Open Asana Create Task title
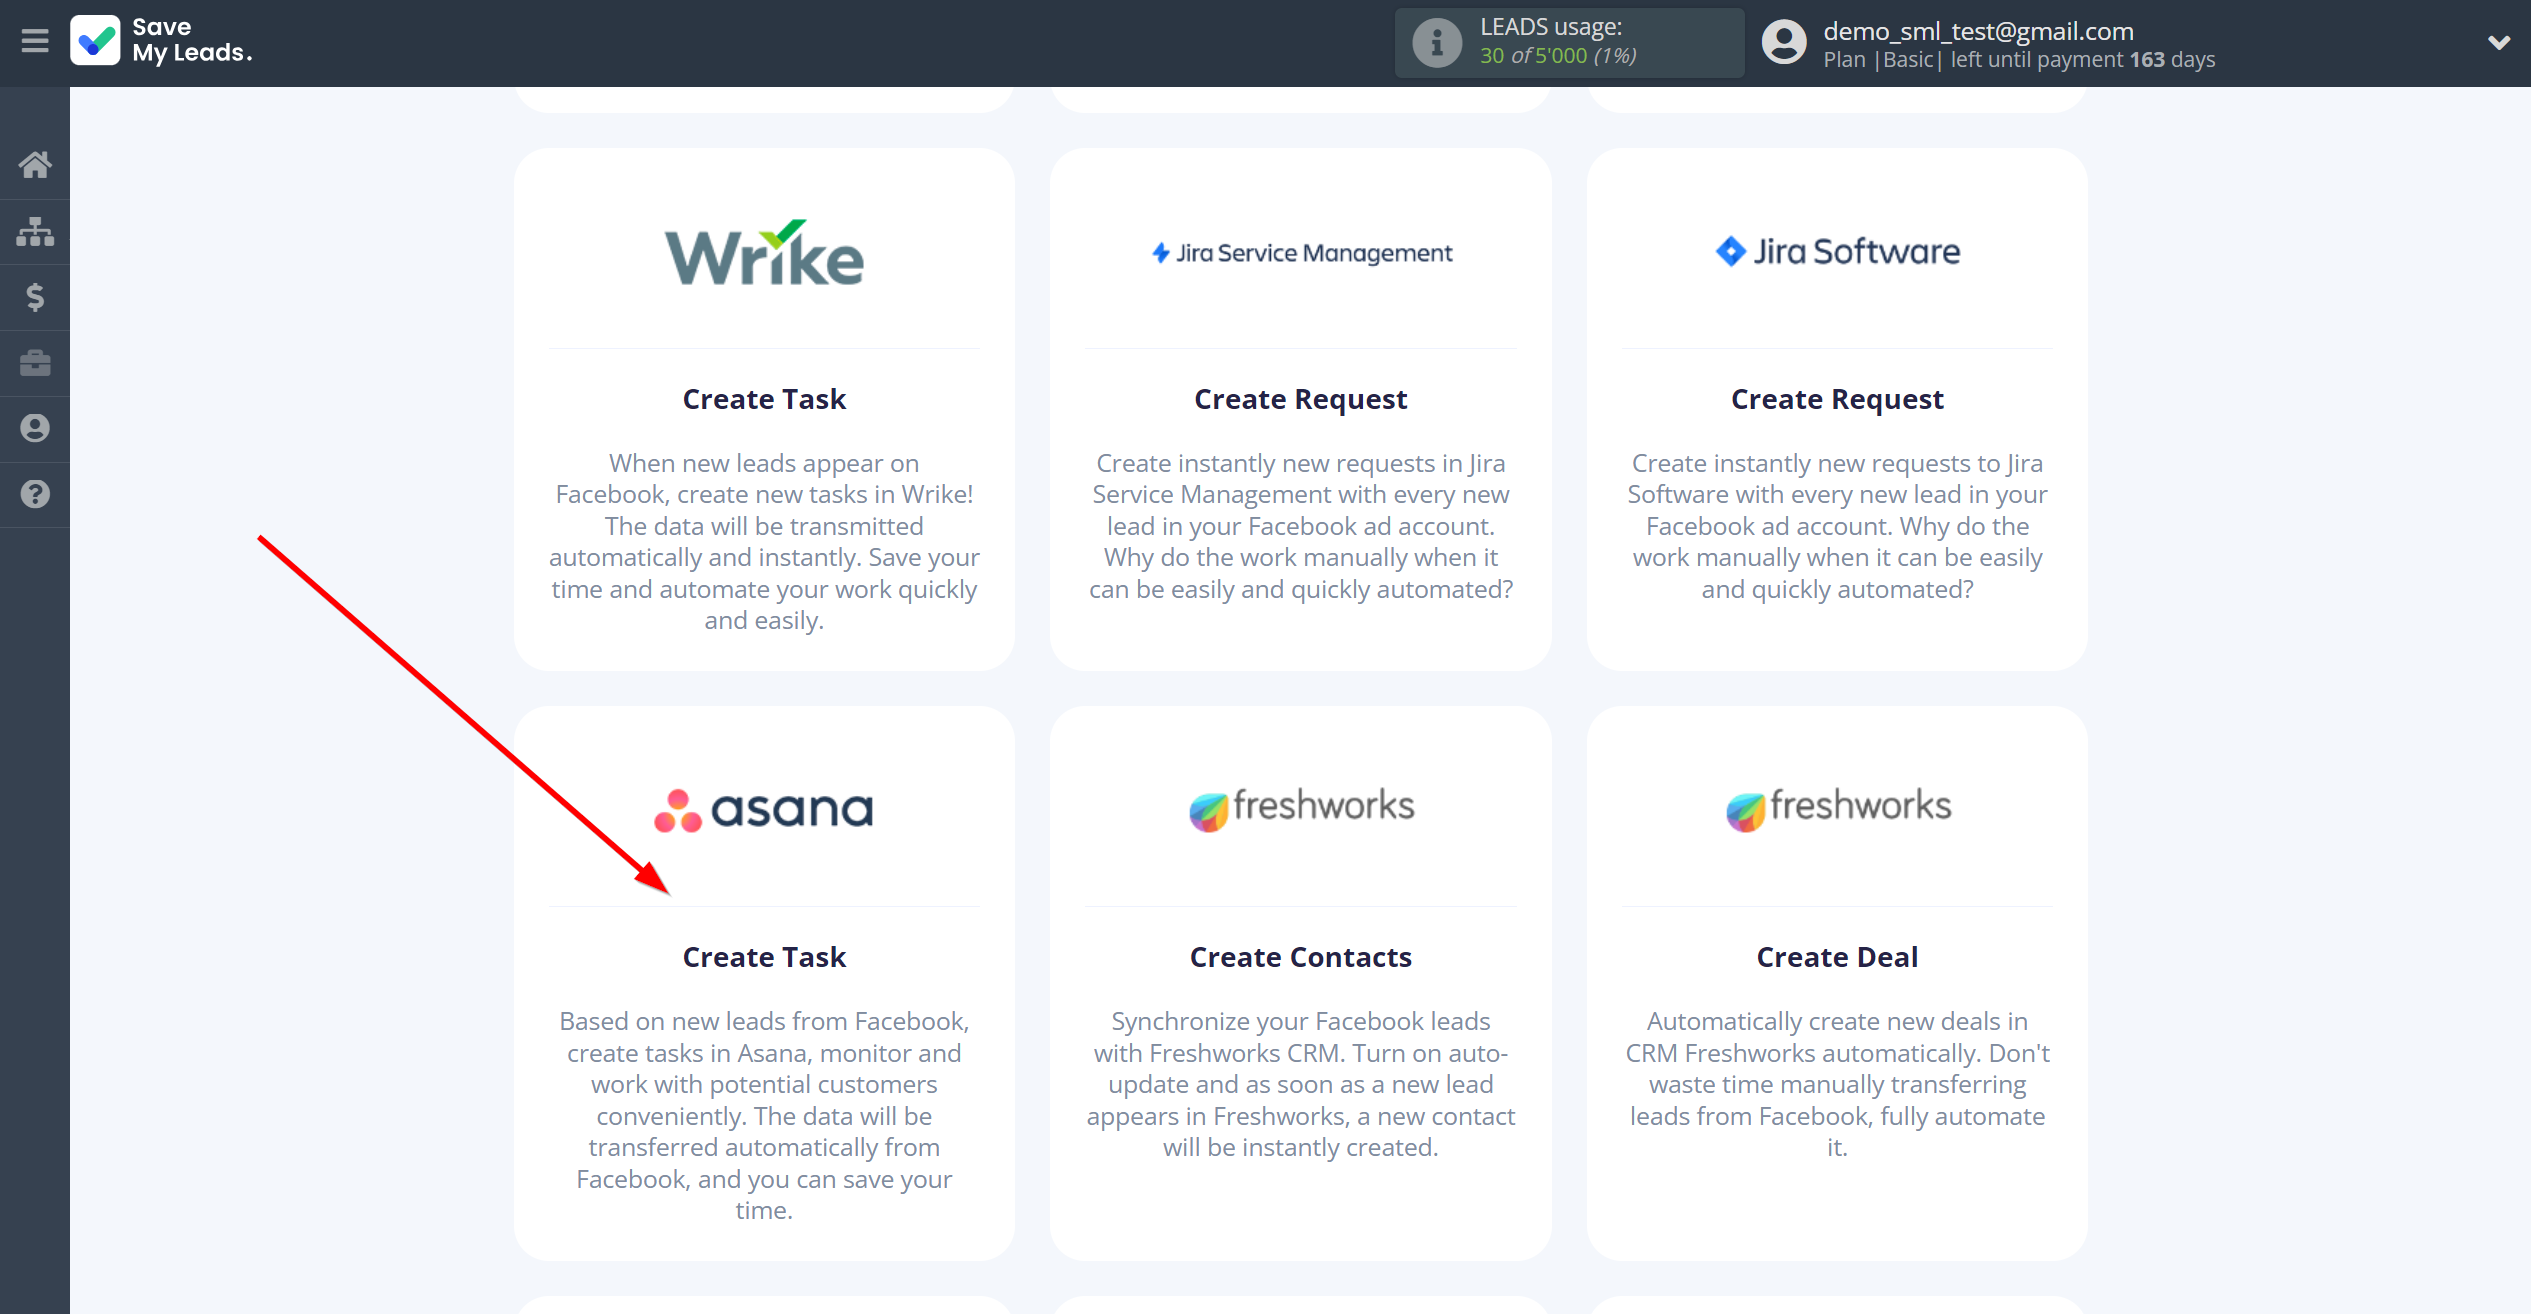Screen dimensions: 2531x1314 point(764,957)
